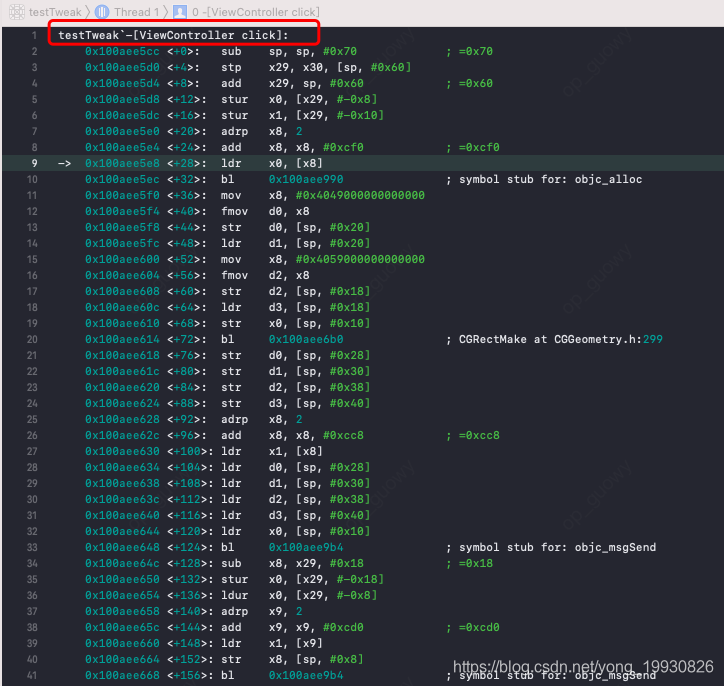Click the immediate #0x4059000000000000 on line 15
This screenshot has height=686, width=724.
(x=360, y=259)
